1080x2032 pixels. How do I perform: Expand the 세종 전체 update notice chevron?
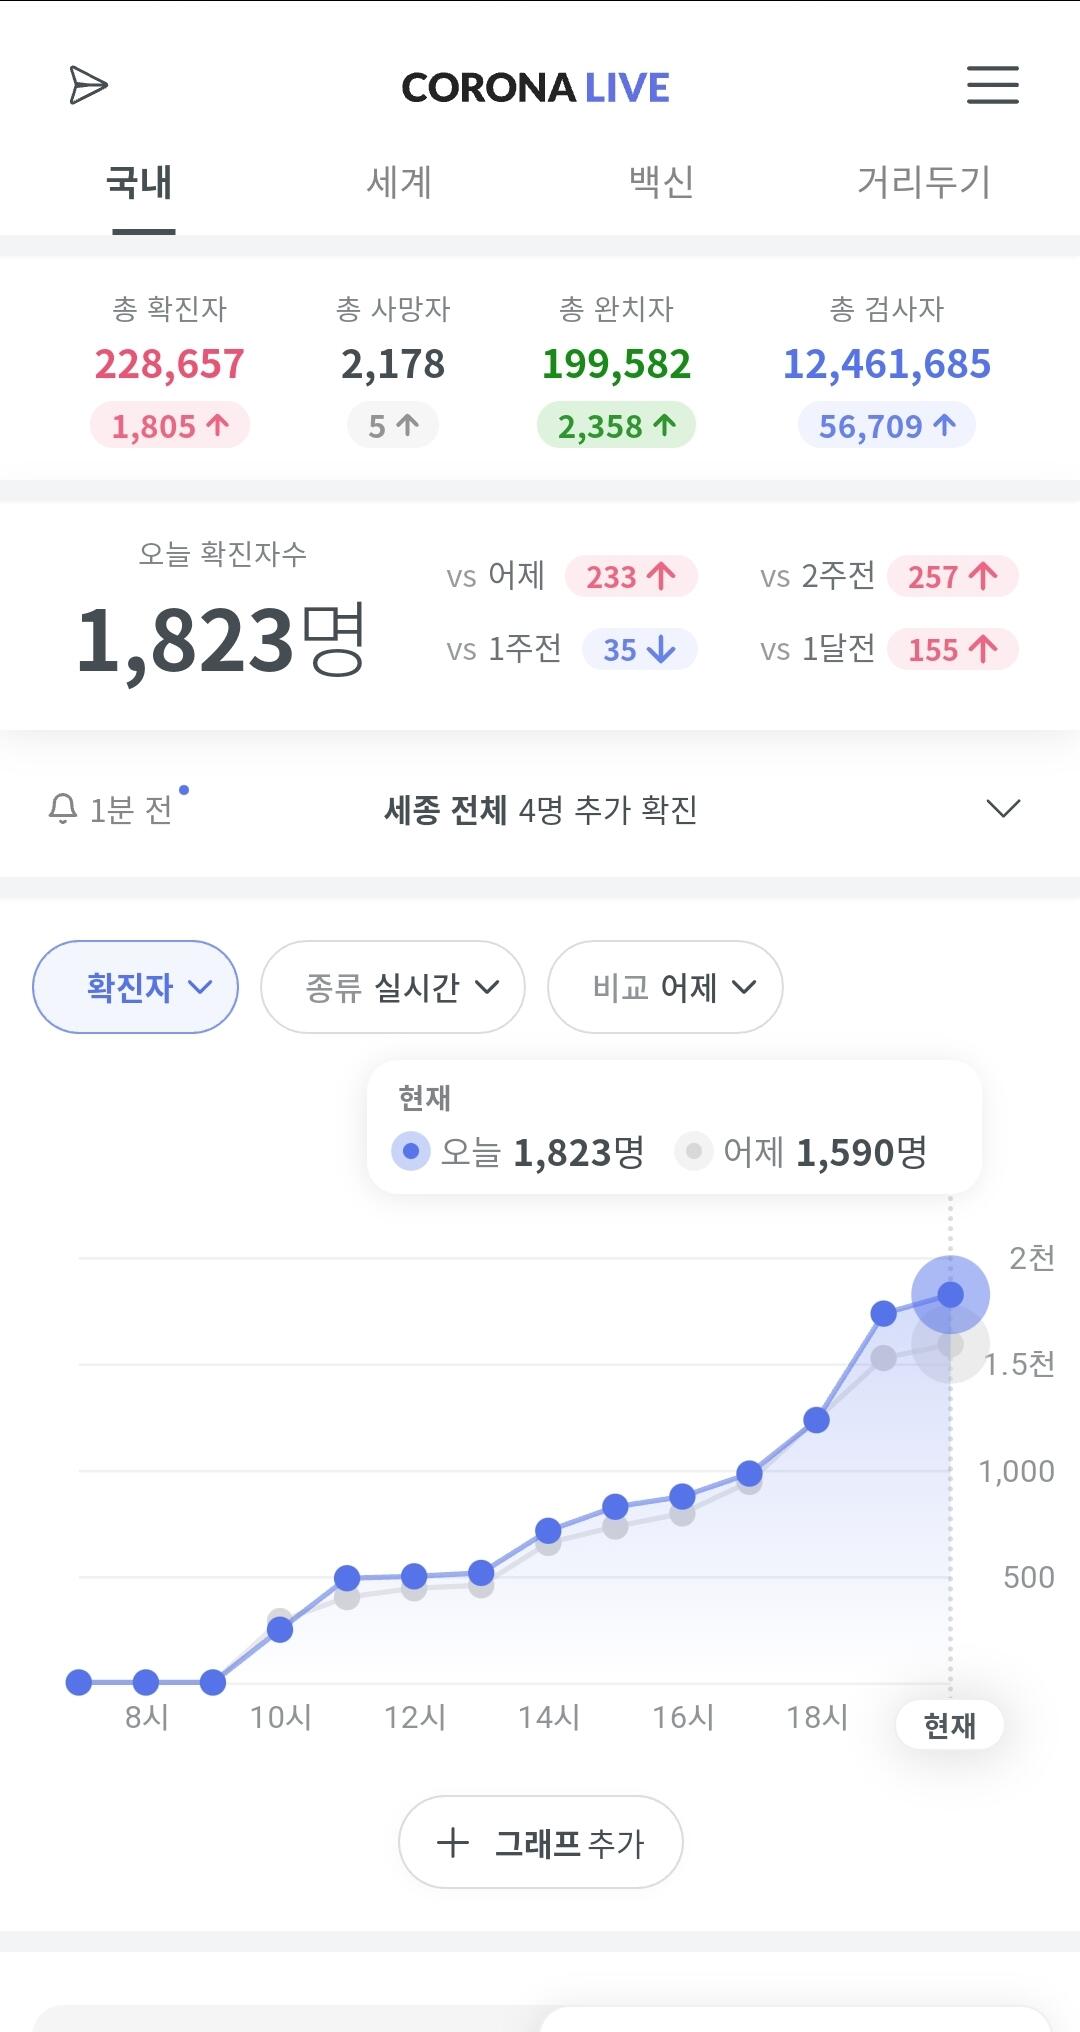click(1002, 808)
